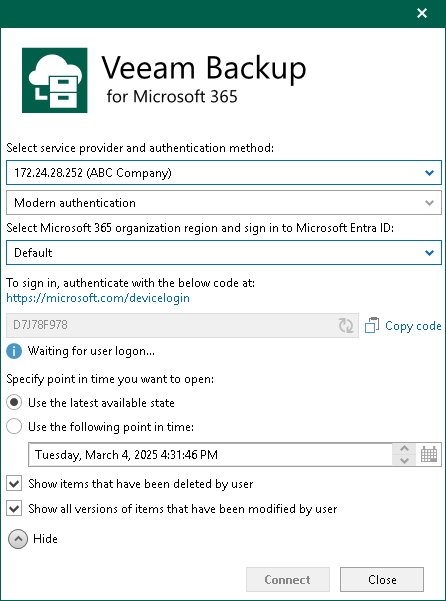This screenshot has width=446, height=601.
Task: Expand the Modern authentication dropdown
Action: pos(224,202)
